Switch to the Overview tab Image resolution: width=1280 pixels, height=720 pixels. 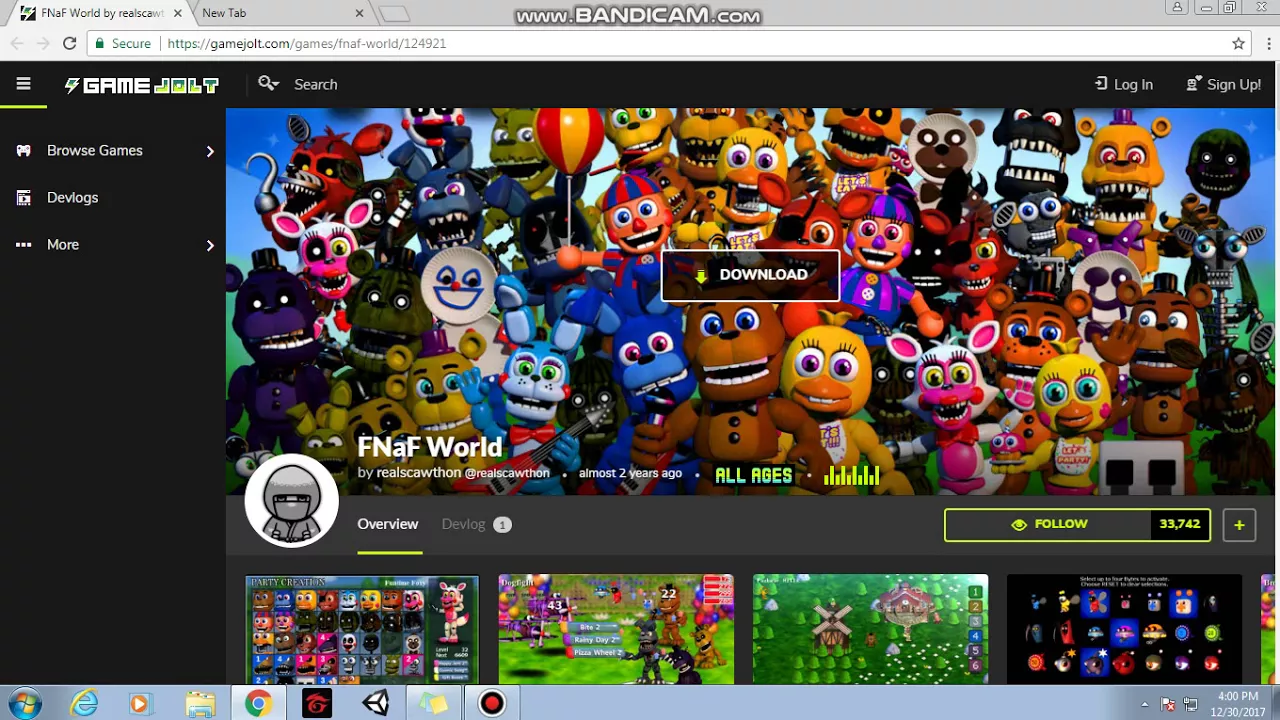pyautogui.click(x=388, y=524)
